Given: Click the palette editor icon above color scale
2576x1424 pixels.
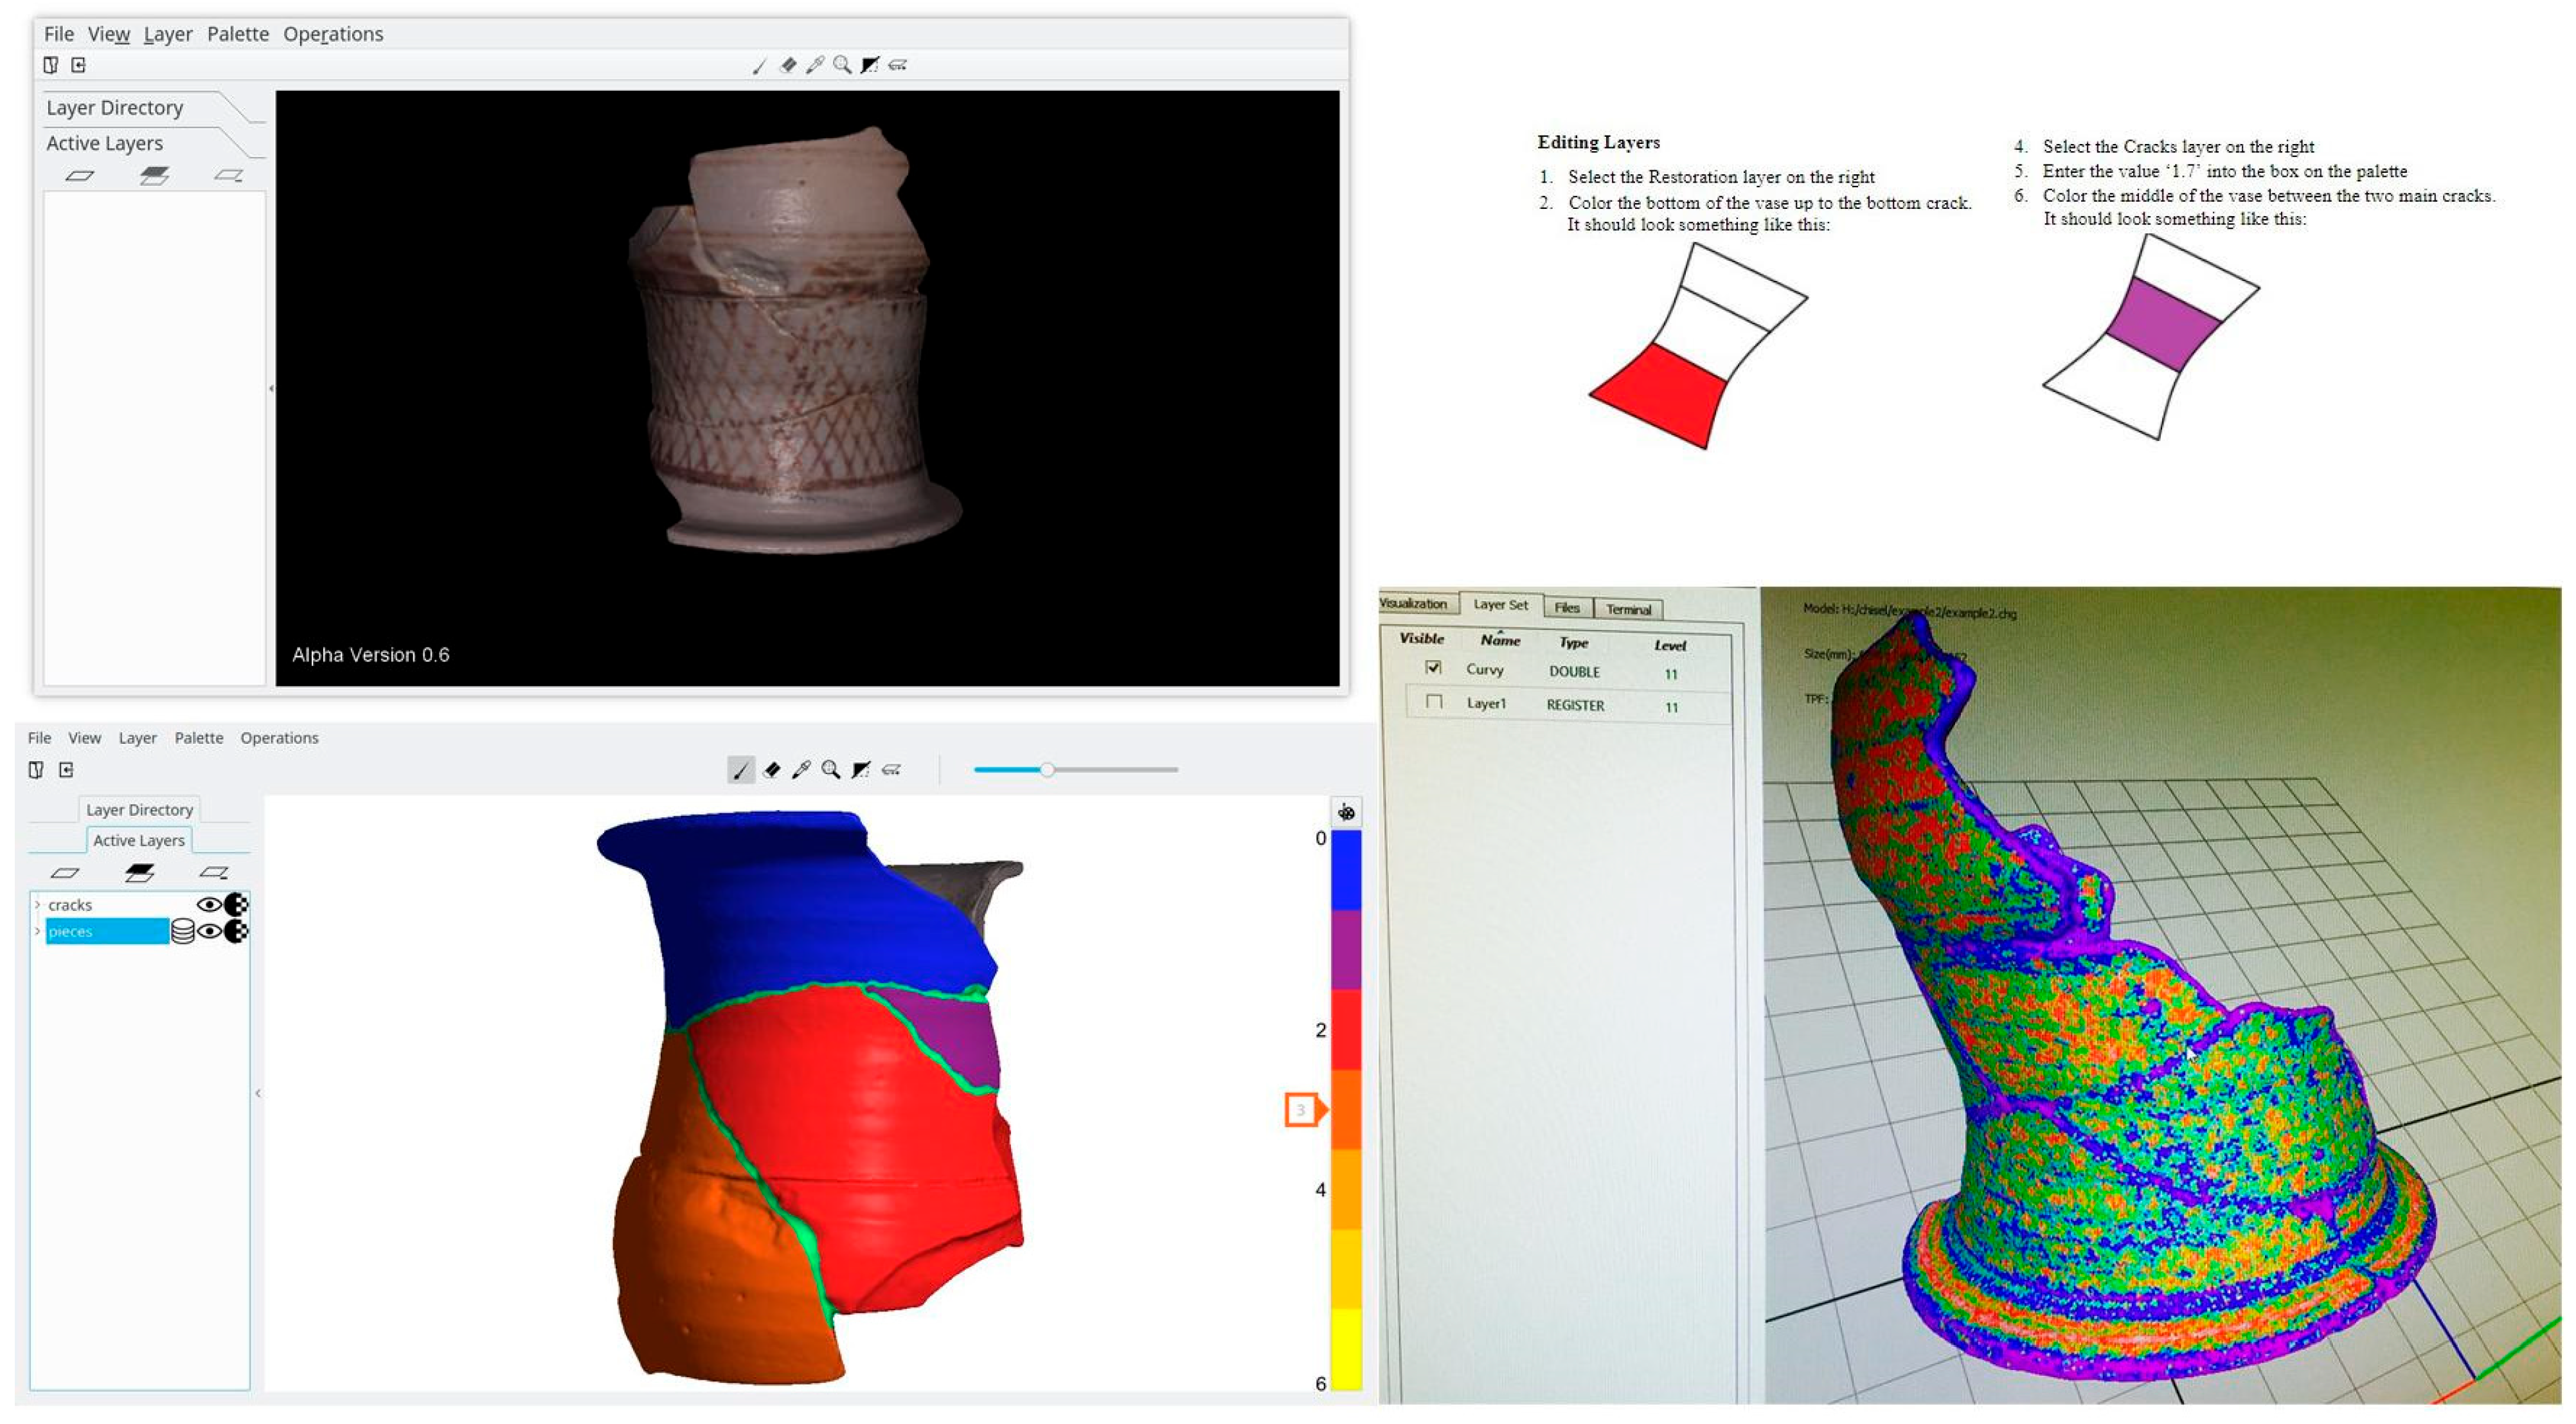Looking at the screenshot, I should pyautogui.click(x=1346, y=812).
